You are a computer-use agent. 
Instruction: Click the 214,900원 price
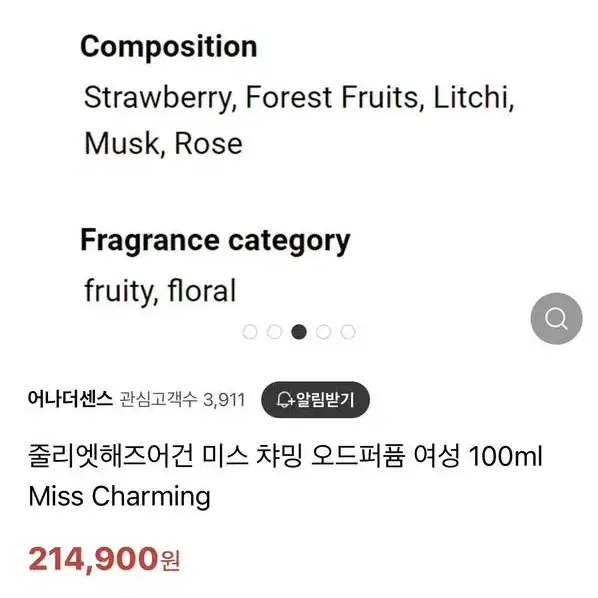[x=104, y=559]
